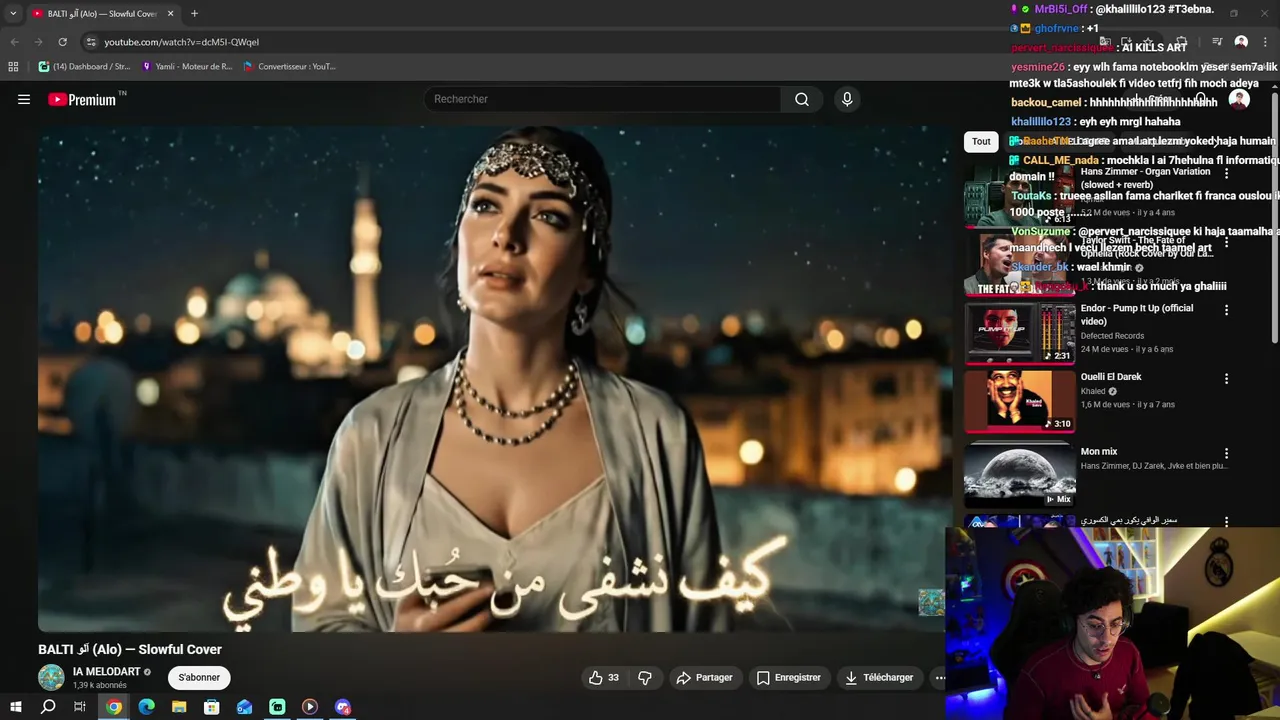The width and height of the screenshot is (1280, 720).
Task: Open the Chrome profile avatar
Action: (1241, 42)
